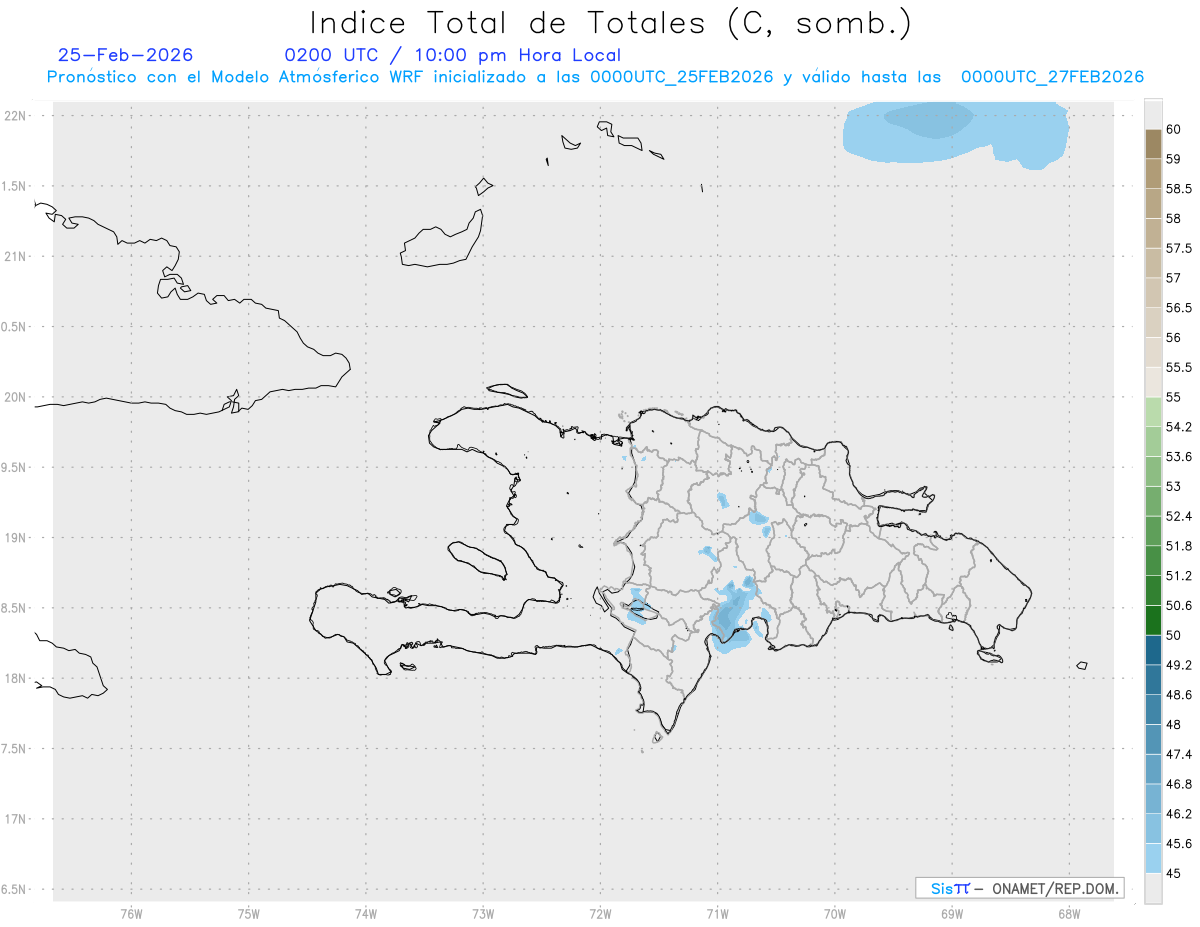The width and height of the screenshot is (1200, 927).
Task: Click the longitude label '72W'
Action: tap(600, 913)
